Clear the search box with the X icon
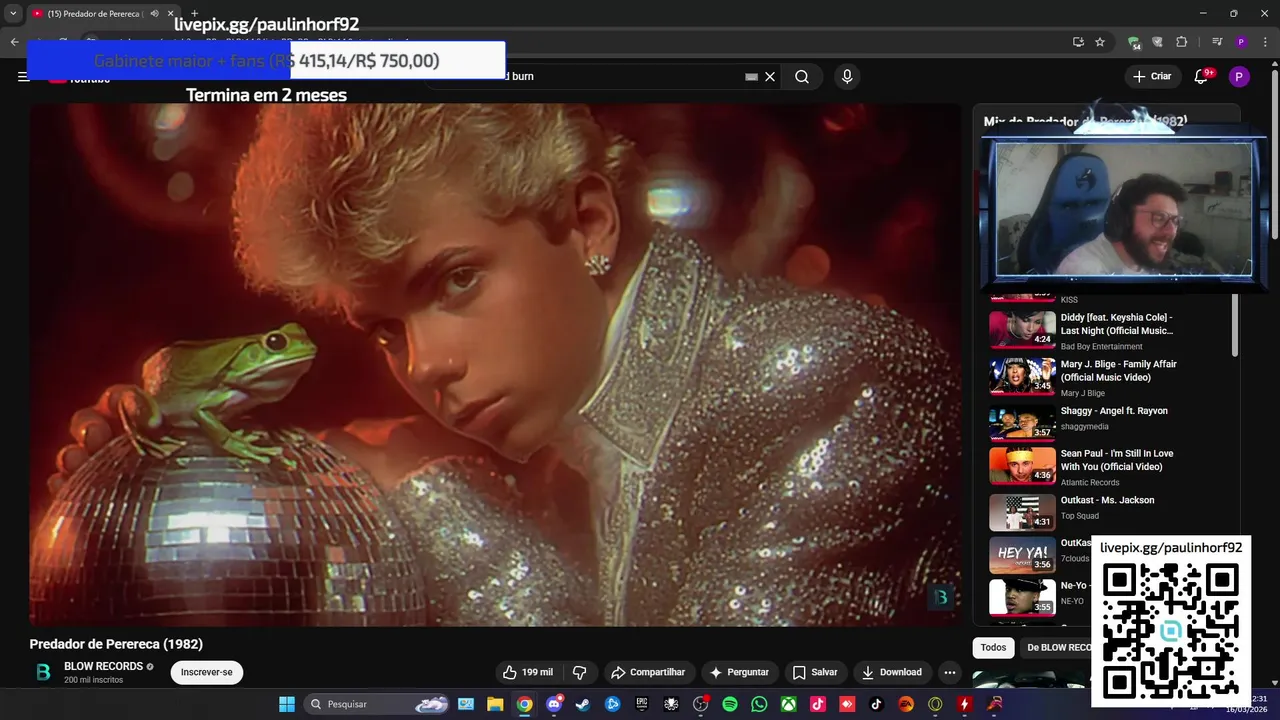The width and height of the screenshot is (1280, 720). pyautogui.click(x=770, y=77)
